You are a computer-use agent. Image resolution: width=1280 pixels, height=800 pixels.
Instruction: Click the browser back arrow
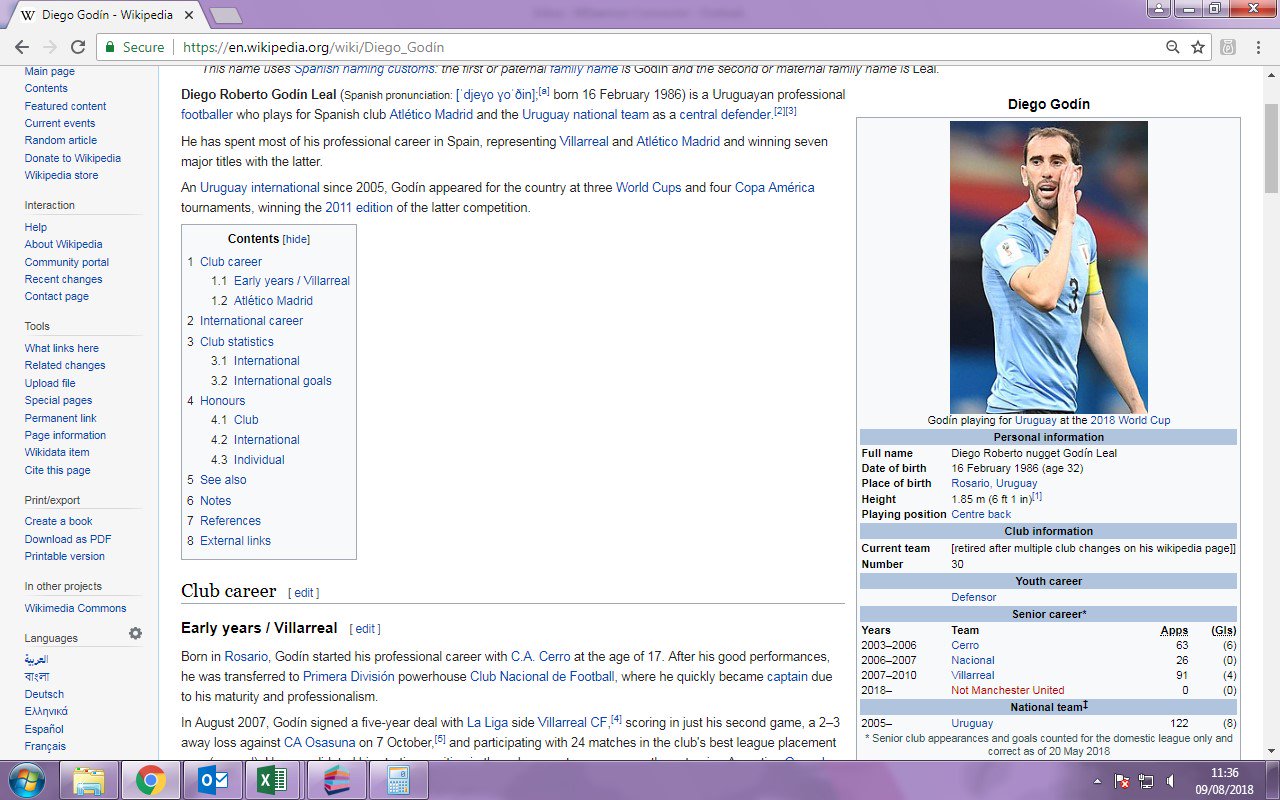pos(22,47)
